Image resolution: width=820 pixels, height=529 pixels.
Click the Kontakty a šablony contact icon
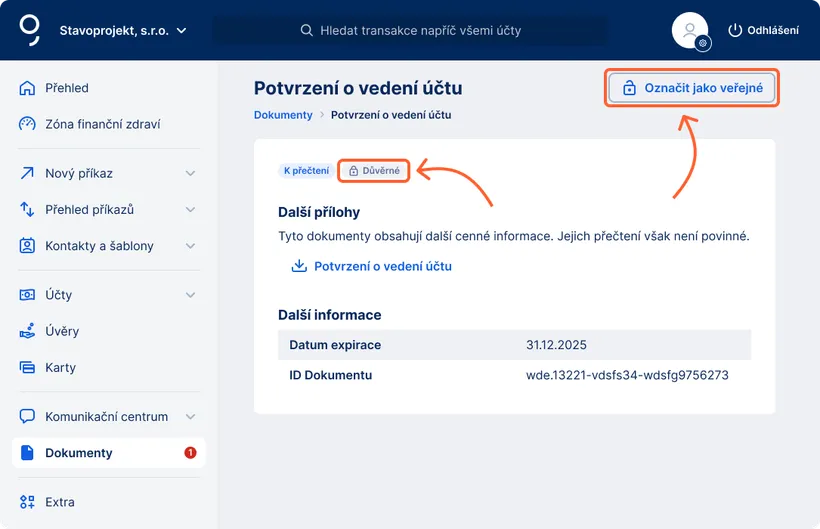coord(27,246)
